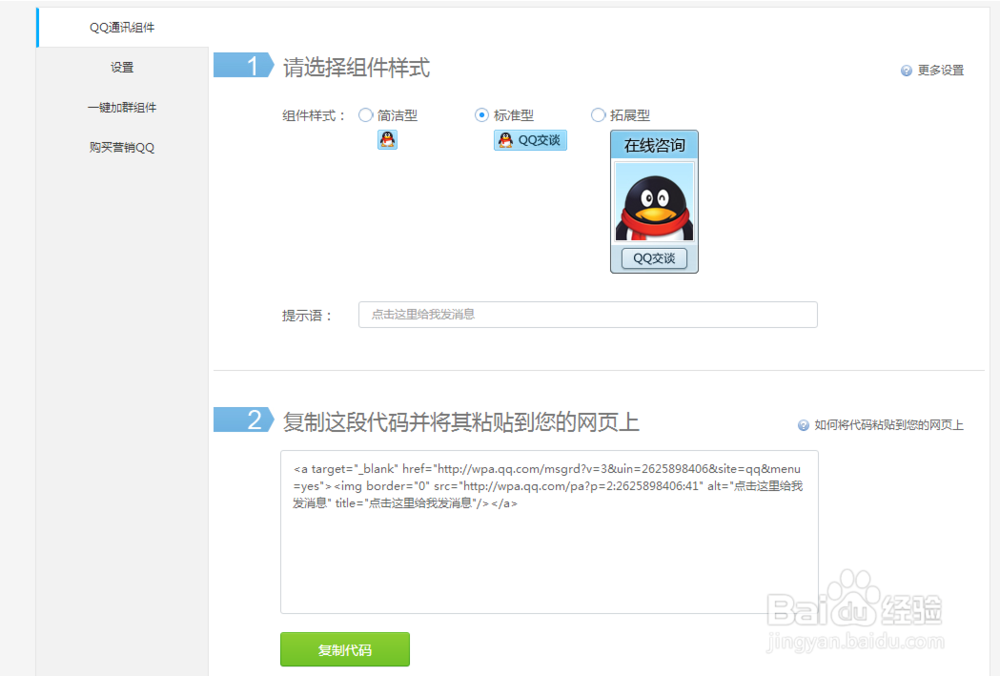Click the 提示语： label
This screenshot has height=676, width=1000.
pyautogui.click(x=308, y=316)
